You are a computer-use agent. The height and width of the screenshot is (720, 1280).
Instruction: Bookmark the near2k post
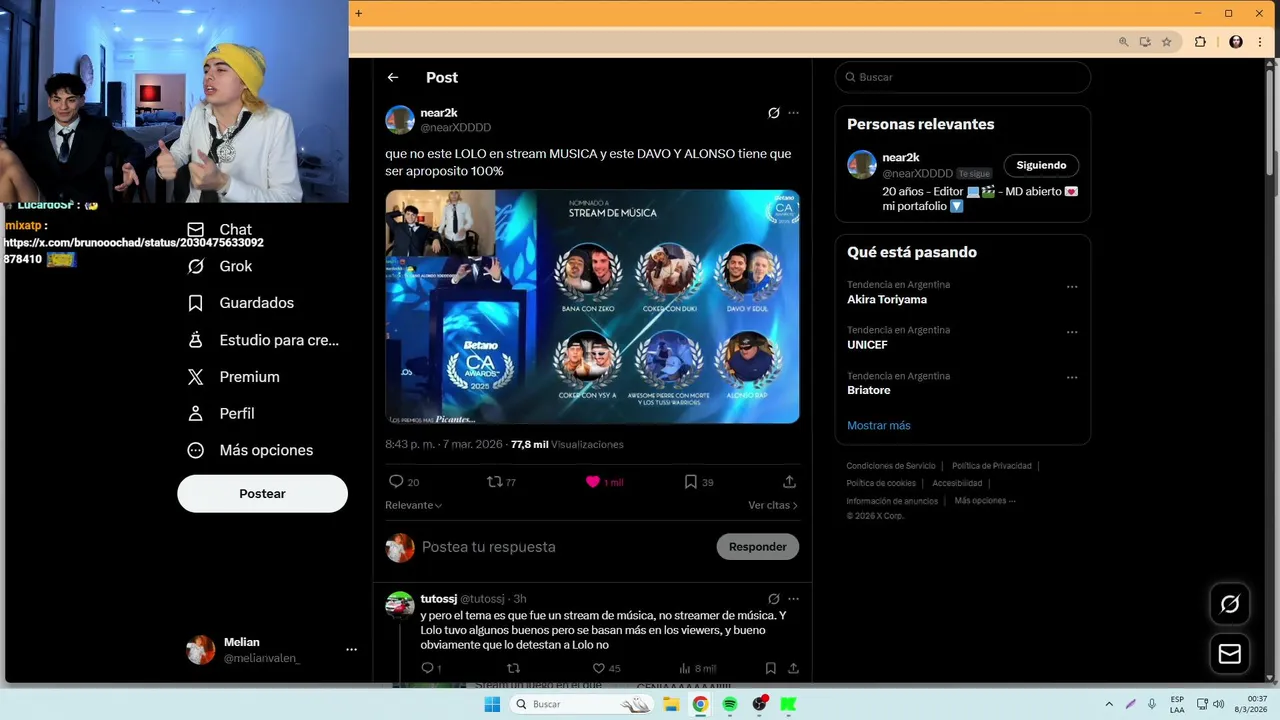(x=690, y=482)
